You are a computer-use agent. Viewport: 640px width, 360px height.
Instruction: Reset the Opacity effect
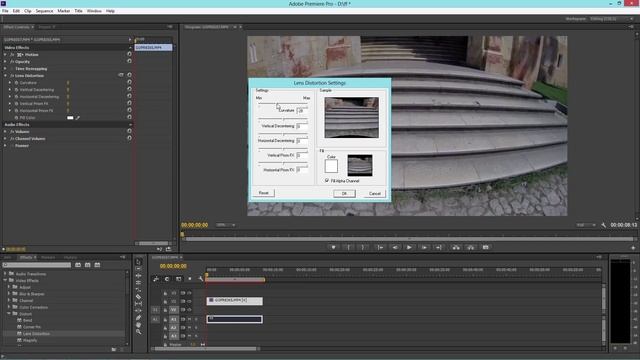point(129,61)
